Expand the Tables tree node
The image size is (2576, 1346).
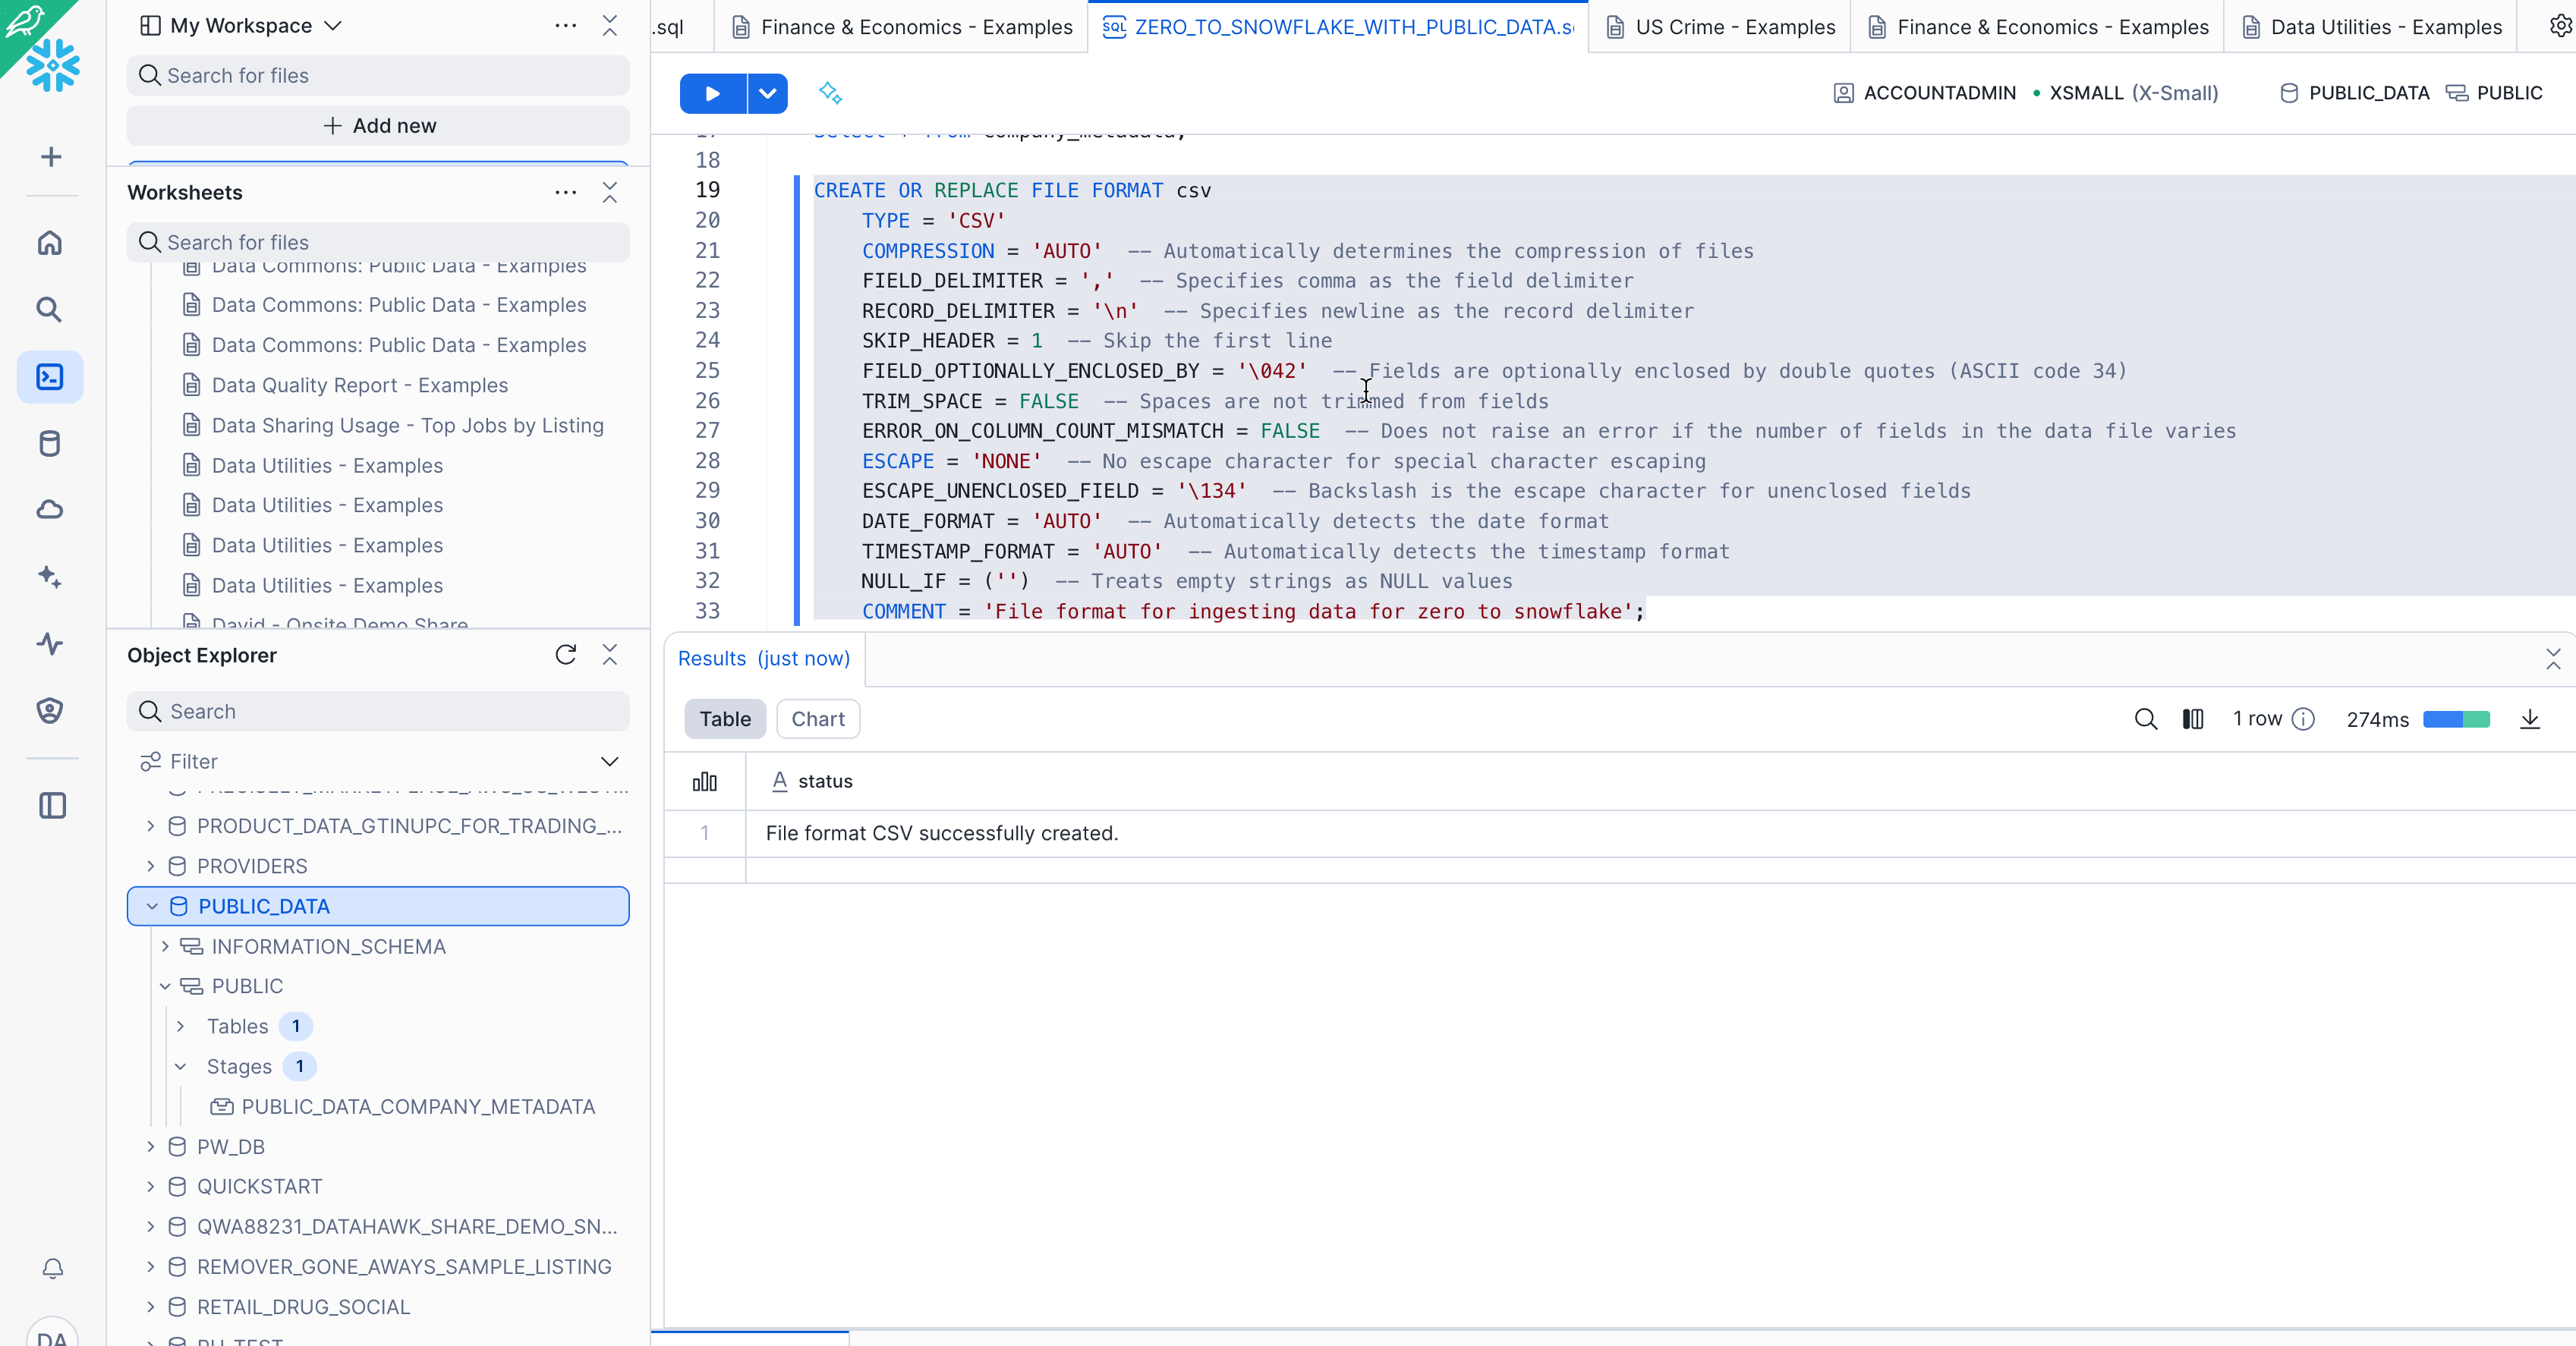pyautogui.click(x=181, y=1027)
